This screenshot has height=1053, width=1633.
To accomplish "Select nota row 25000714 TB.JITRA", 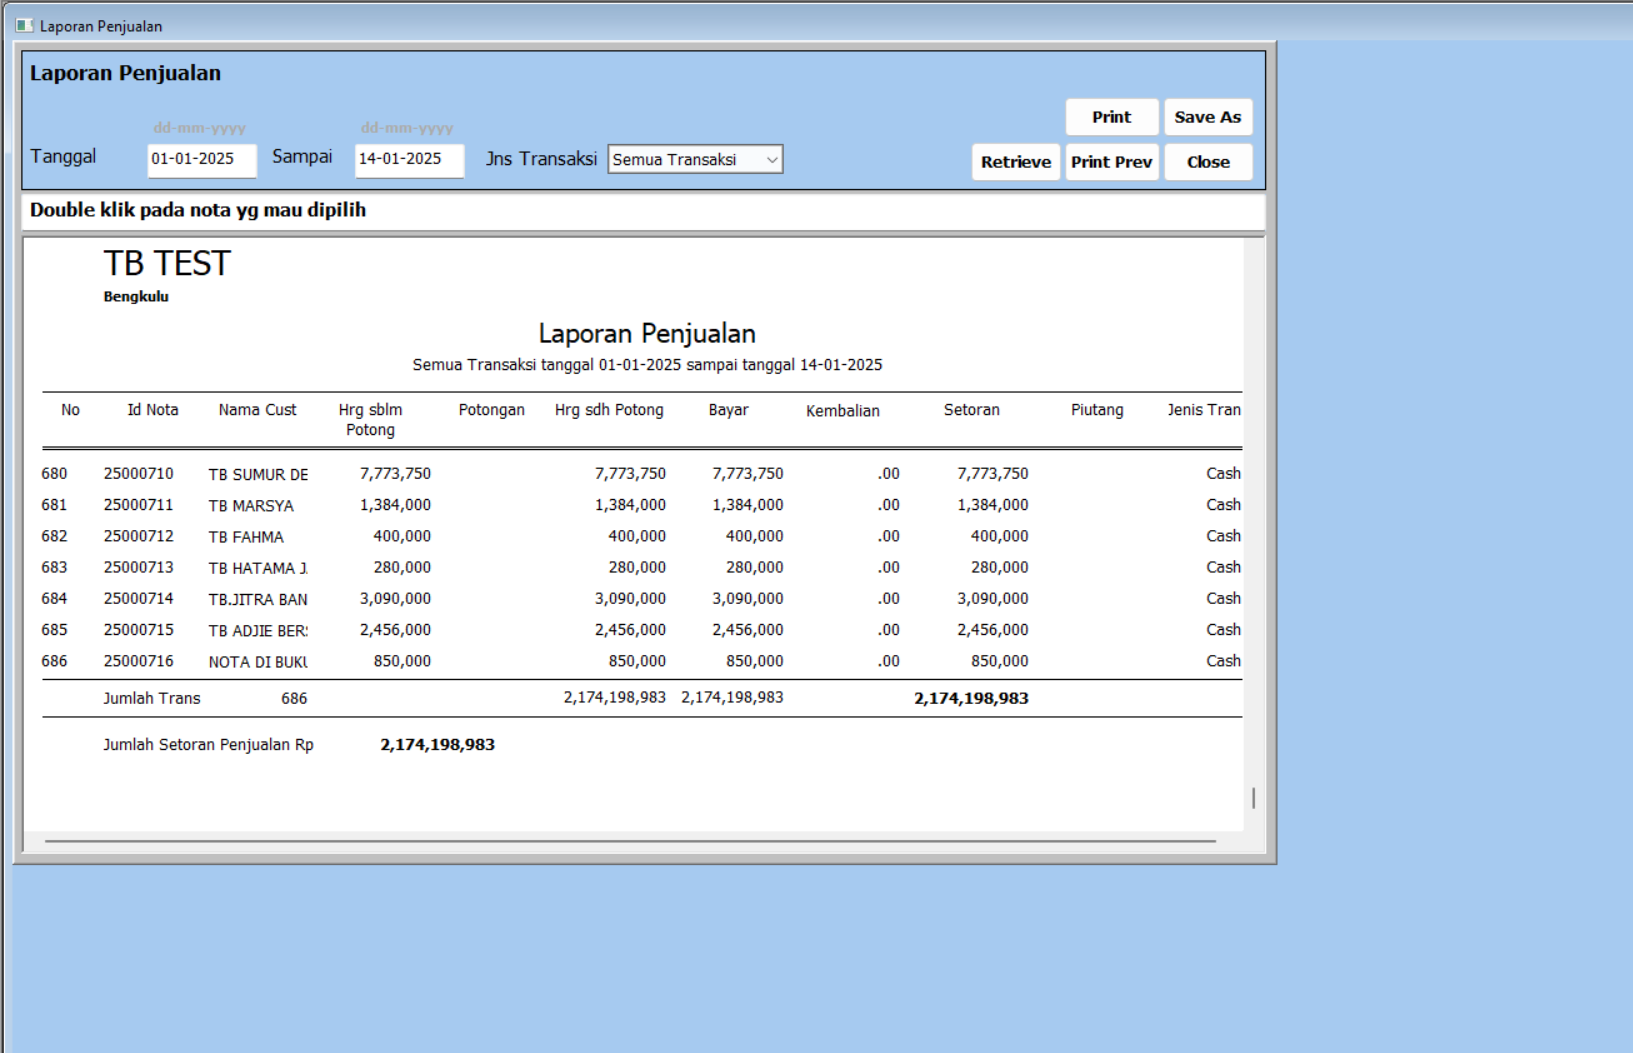I will 257,599.
